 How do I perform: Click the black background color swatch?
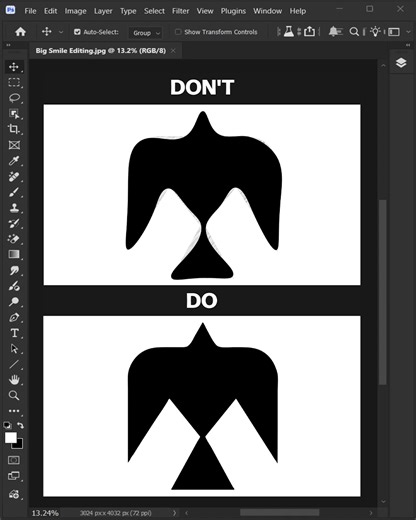19,445
